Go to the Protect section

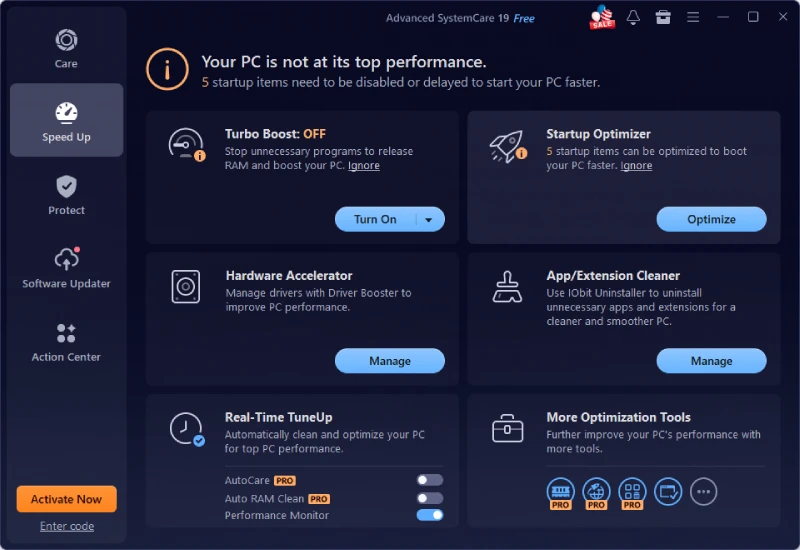click(66, 194)
